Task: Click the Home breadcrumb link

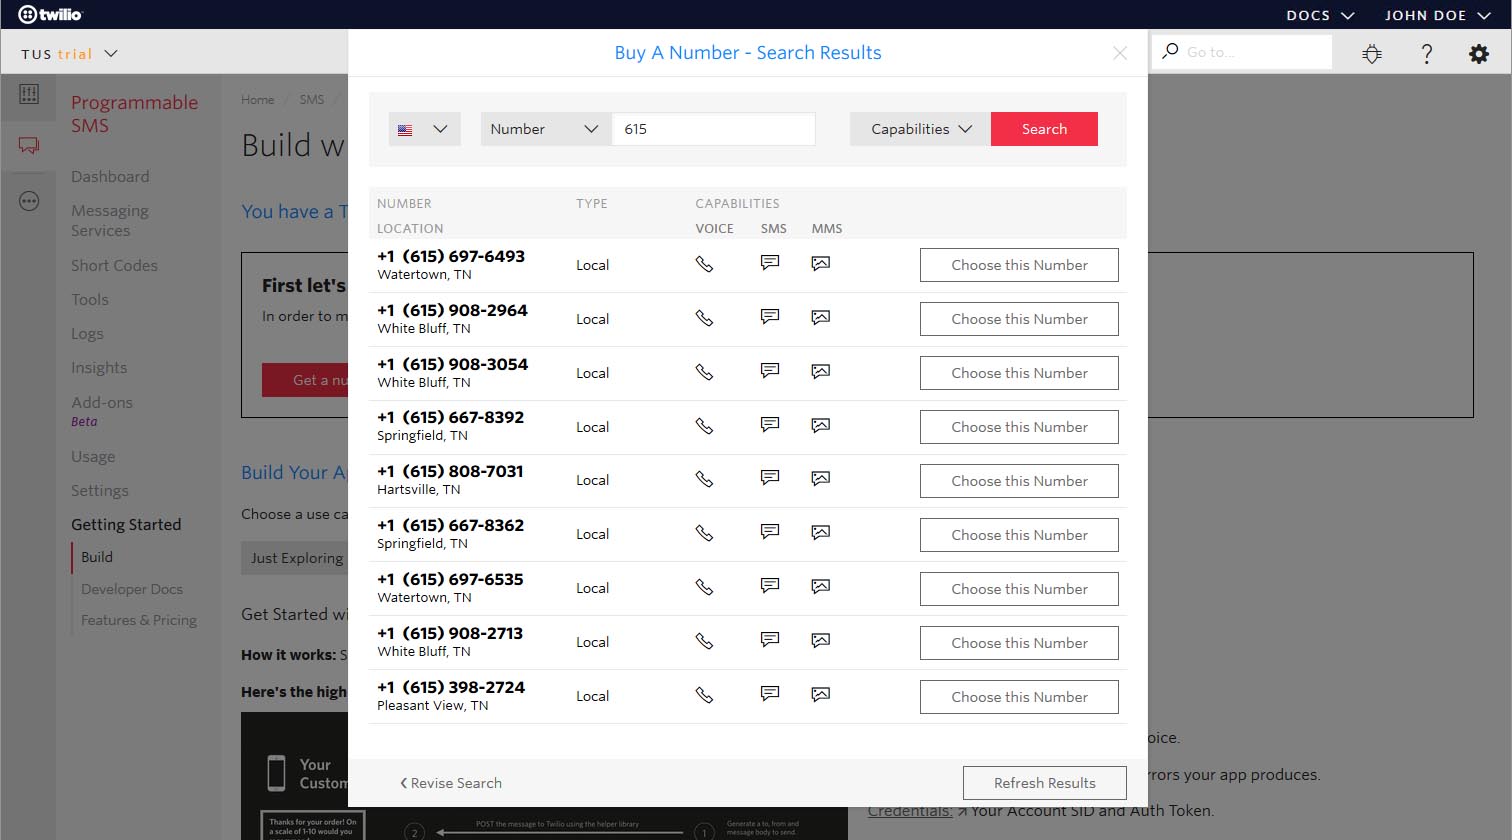Action: pos(258,100)
